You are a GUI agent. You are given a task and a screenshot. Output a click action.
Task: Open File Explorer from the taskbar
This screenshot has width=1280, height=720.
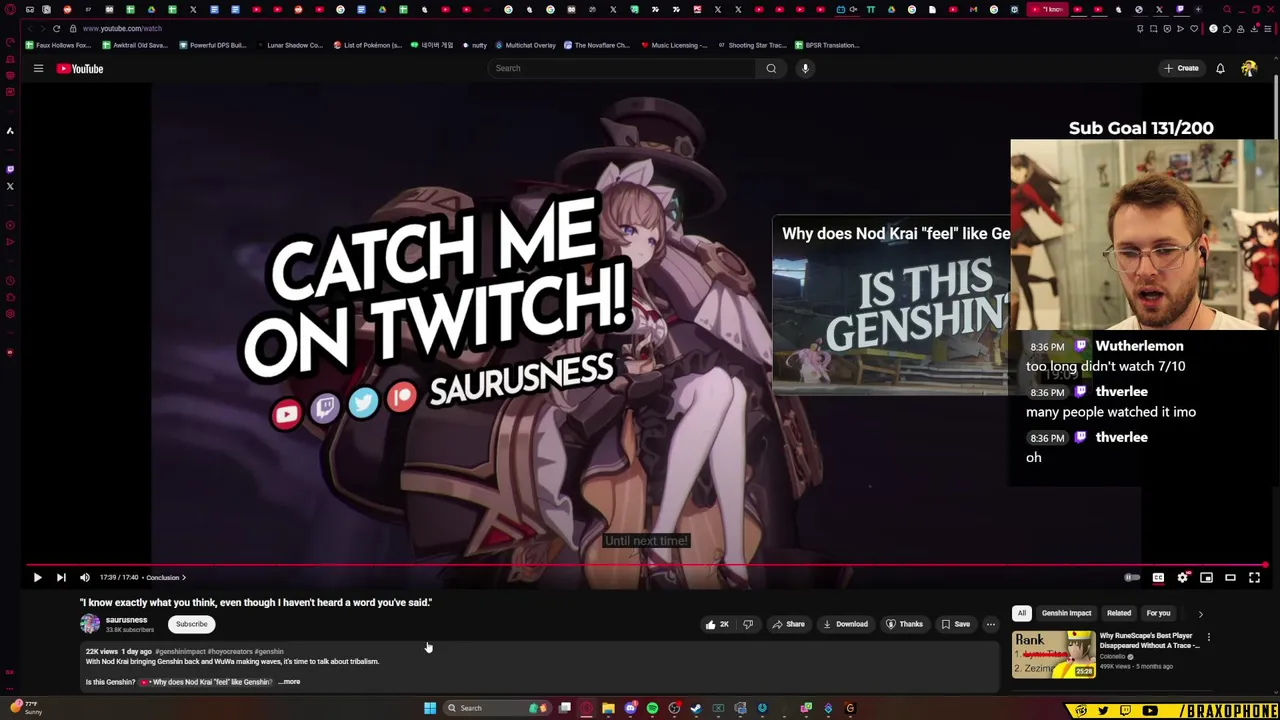[608, 708]
